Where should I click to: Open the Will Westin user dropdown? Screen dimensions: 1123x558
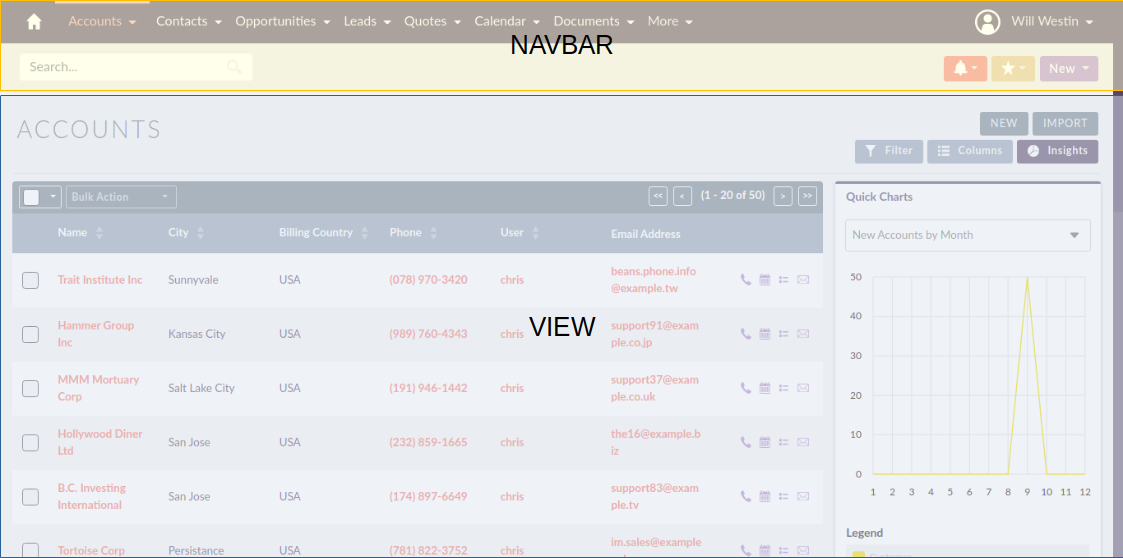1052,21
